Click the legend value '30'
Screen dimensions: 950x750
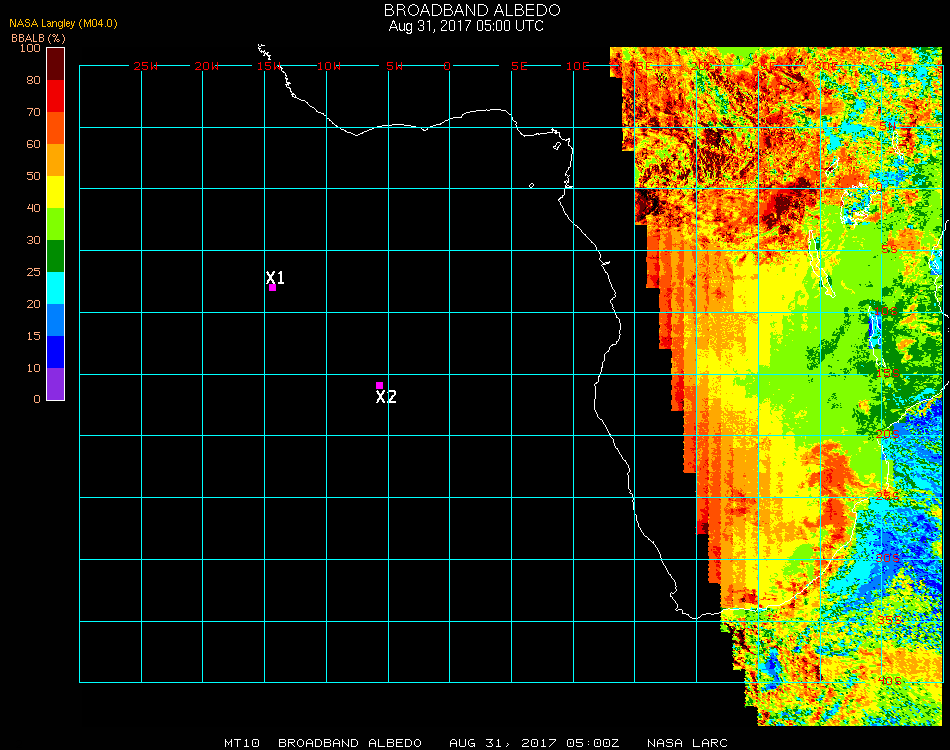click(x=33, y=241)
